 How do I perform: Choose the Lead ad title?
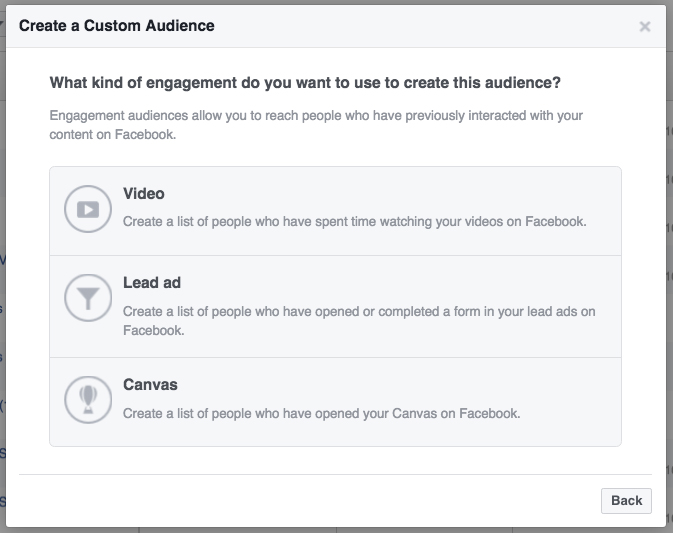(152, 283)
